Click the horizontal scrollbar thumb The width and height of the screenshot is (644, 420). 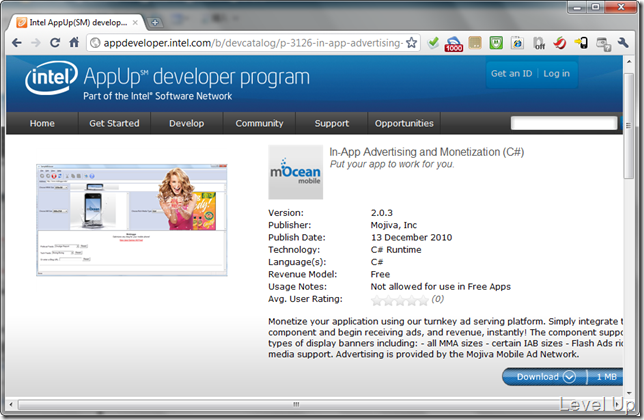[296, 405]
